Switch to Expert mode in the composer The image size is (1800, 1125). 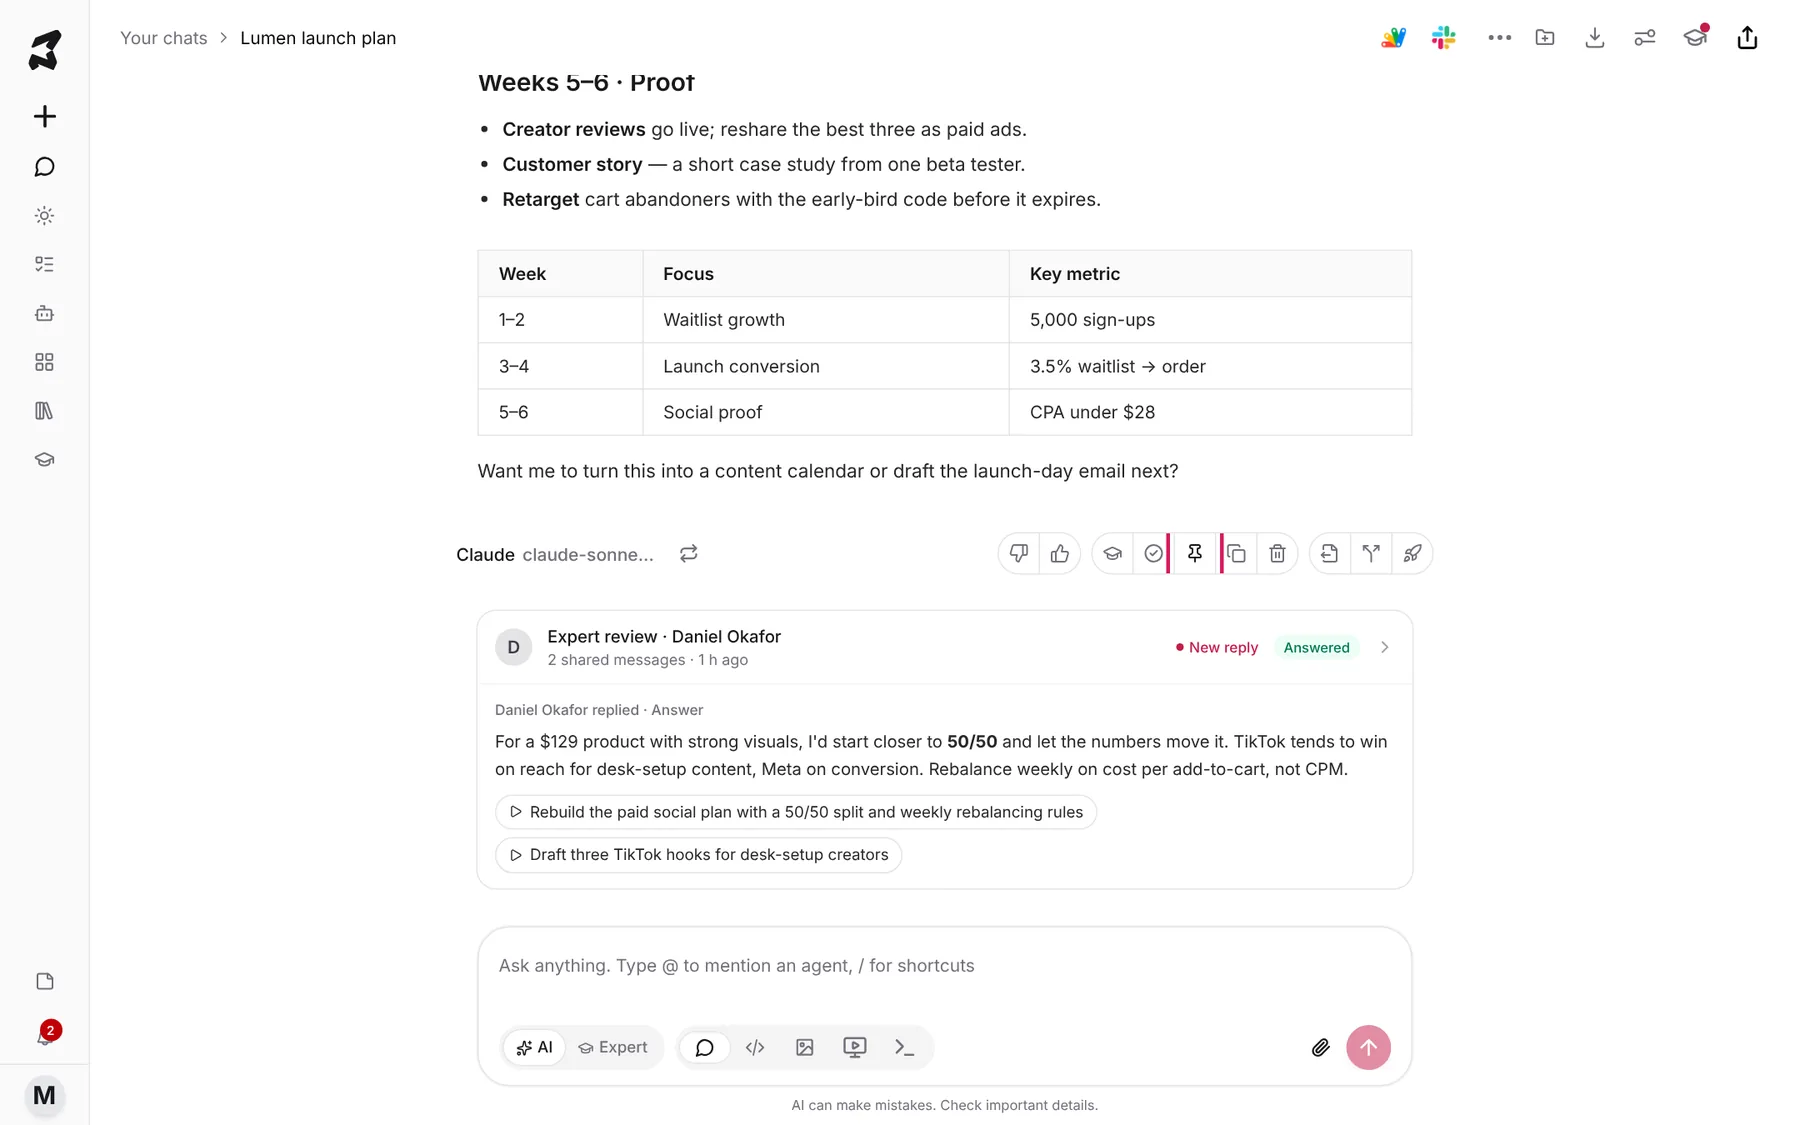pos(613,1047)
